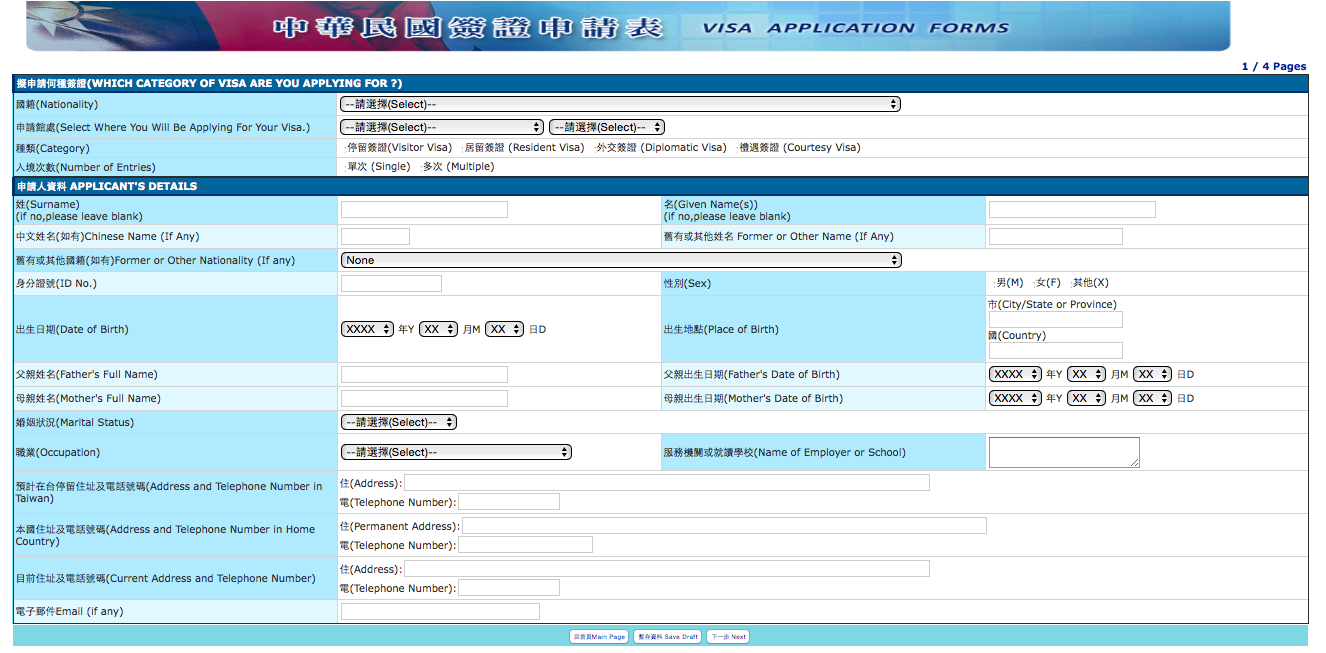Click the Surname input field
Viewport: 1326px width, 653px height.
point(424,210)
